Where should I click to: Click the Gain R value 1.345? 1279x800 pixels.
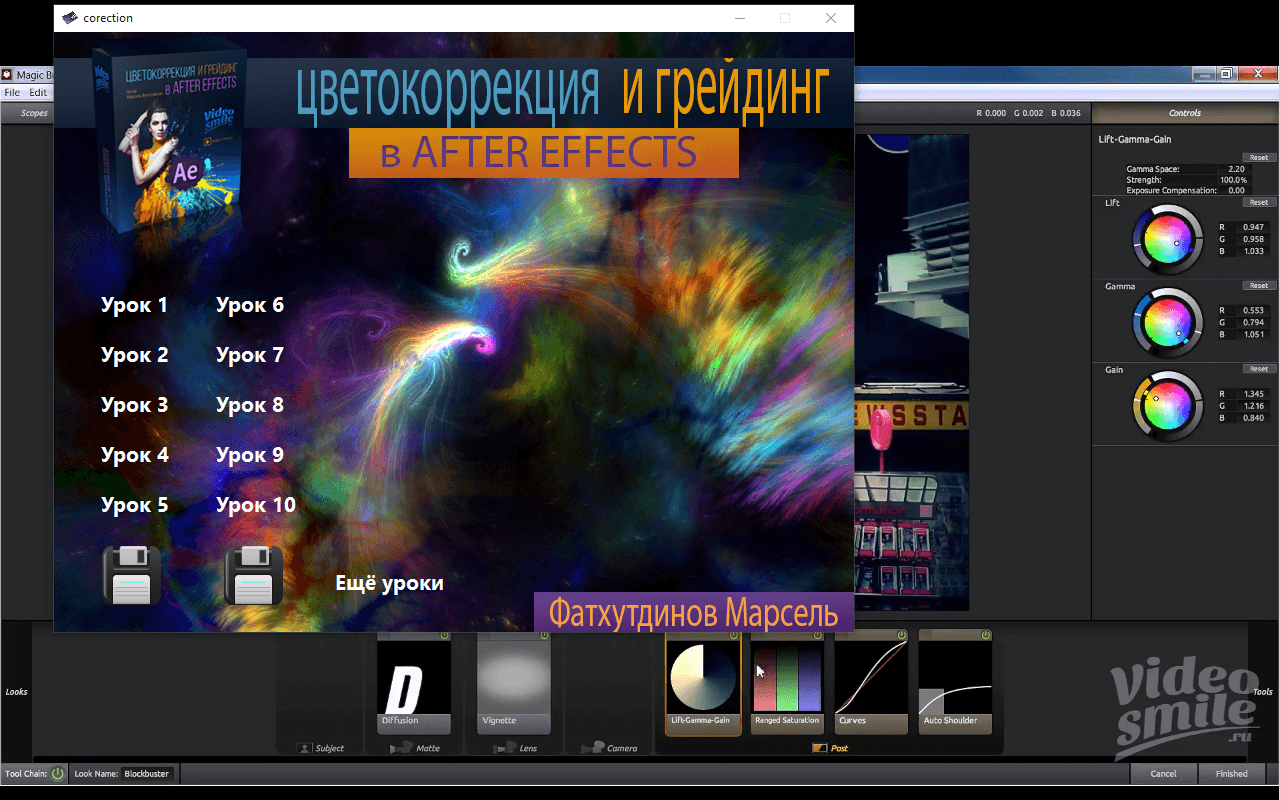pyautogui.click(x=1253, y=394)
